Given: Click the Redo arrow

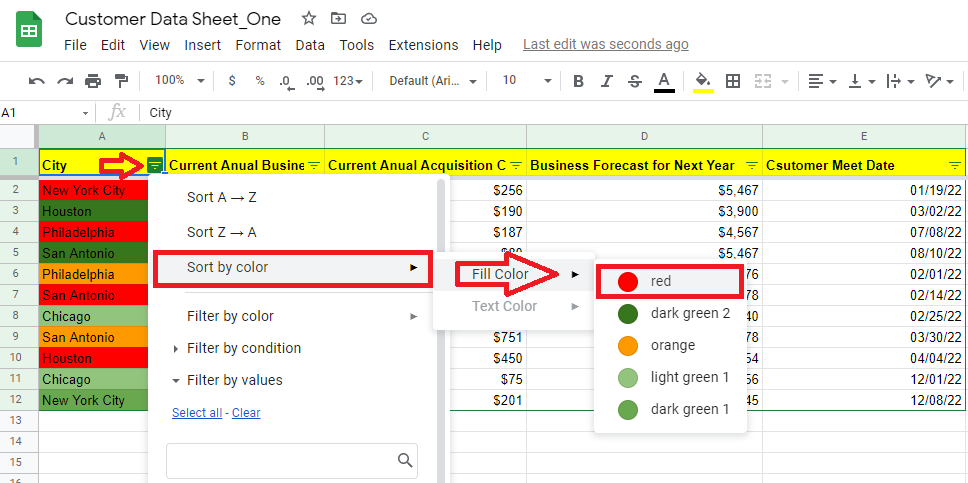Looking at the screenshot, I should 65,81.
